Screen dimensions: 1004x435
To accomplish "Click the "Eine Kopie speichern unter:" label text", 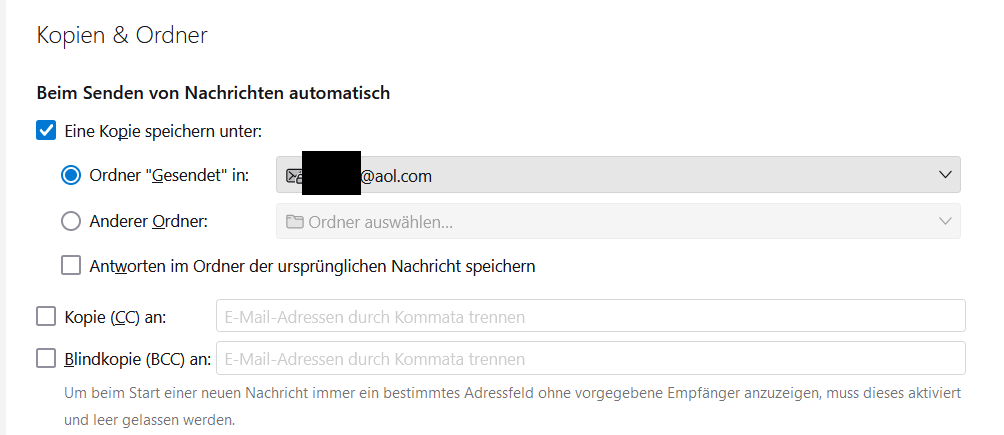I will [x=162, y=130].
